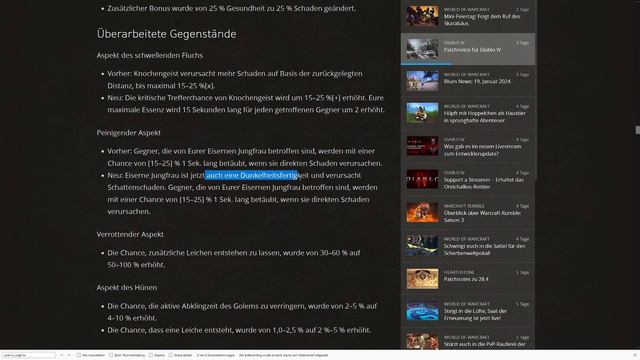Viewport: 640px width, 360px height.
Task: Click the '2 Tage' date on the Skarabäus card
Action: 522,9
